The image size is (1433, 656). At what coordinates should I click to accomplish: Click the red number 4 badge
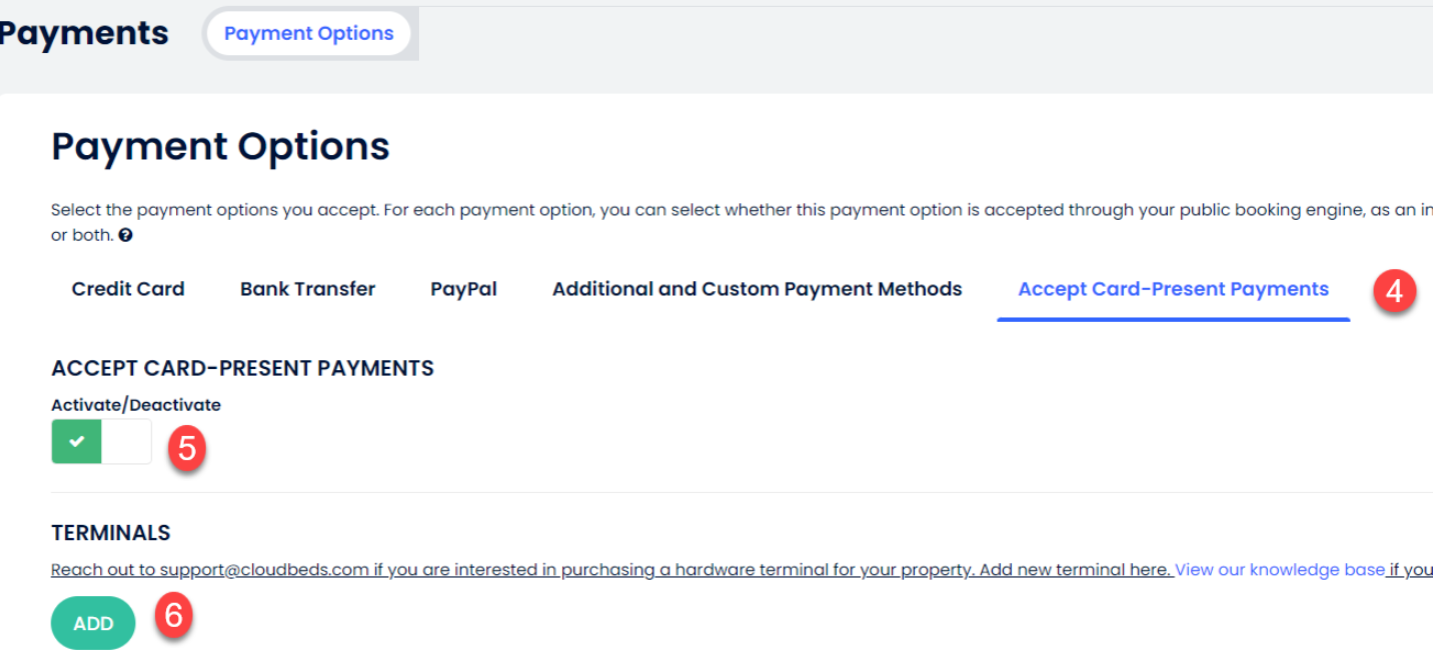[x=1394, y=291]
